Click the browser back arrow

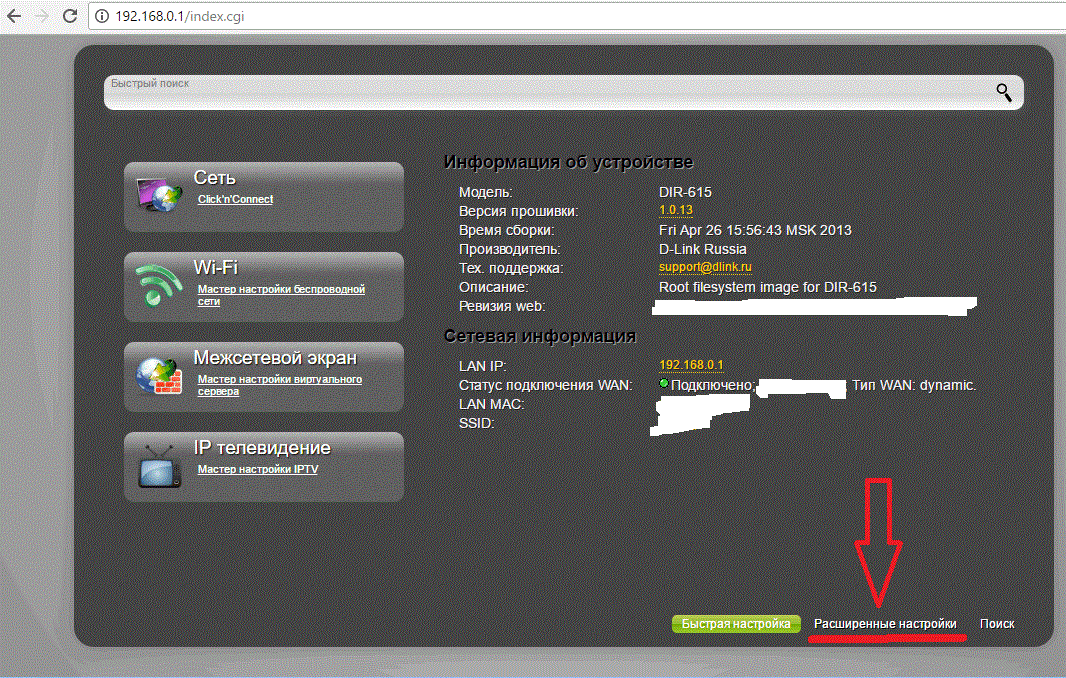pyautogui.click(x=14, y=16)
